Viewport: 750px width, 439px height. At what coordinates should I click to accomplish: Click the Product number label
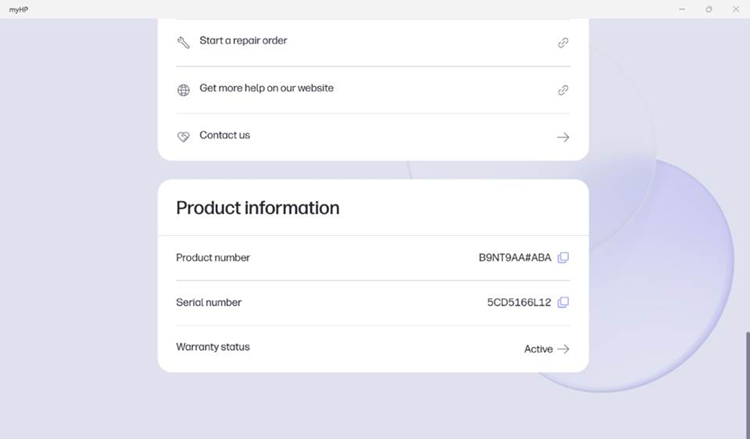[213, 258]
